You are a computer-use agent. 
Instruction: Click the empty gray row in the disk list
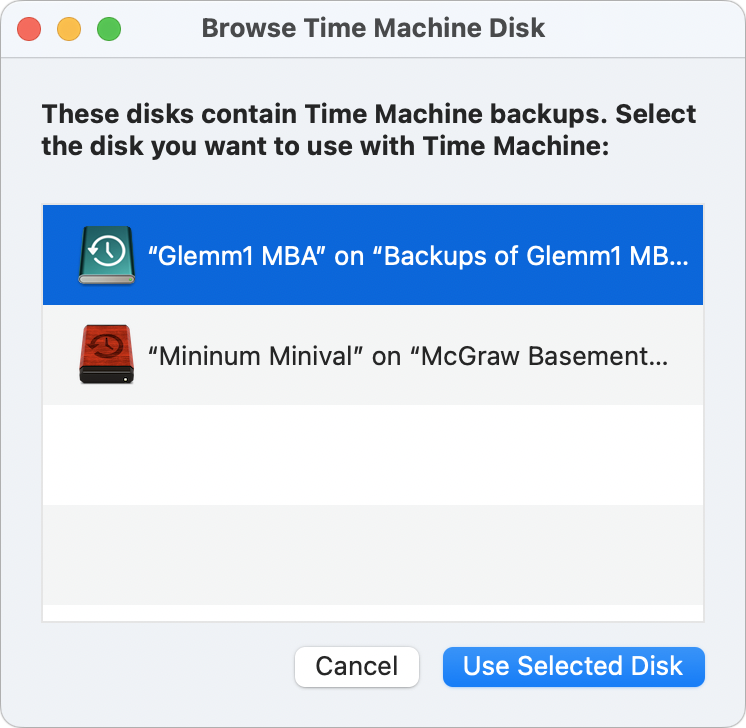tap(373, 555)
